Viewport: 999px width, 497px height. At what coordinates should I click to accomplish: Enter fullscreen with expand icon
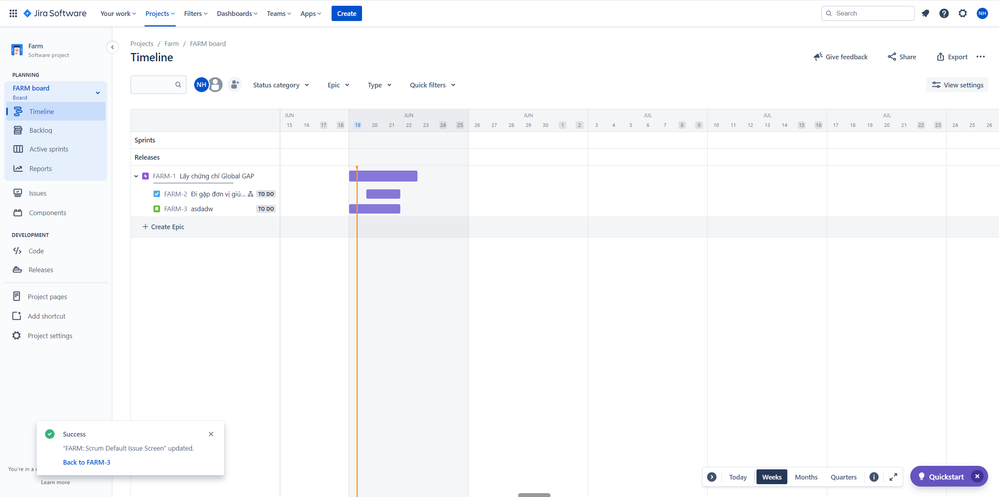click(x=893, y=477)
